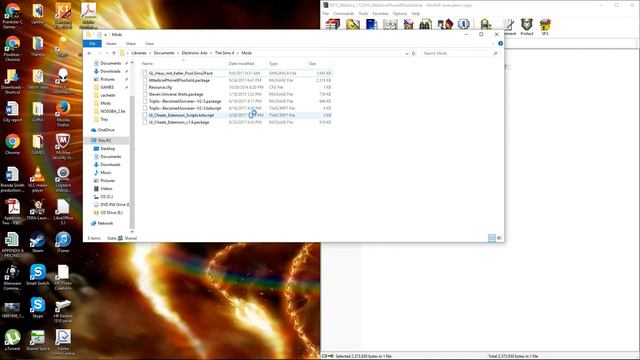Viewport: 640px width, 360px height.
Task: Click Documents in address bar breadcrumb
Action: pyautogui.click(x=164, y=53)
